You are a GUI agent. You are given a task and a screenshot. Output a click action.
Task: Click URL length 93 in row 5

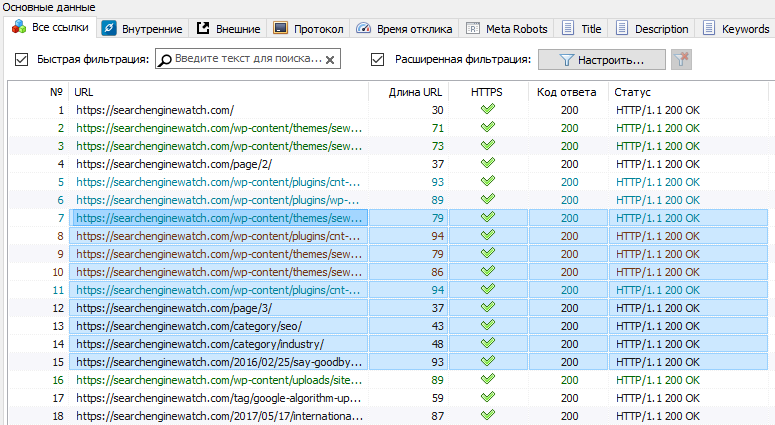437,182
